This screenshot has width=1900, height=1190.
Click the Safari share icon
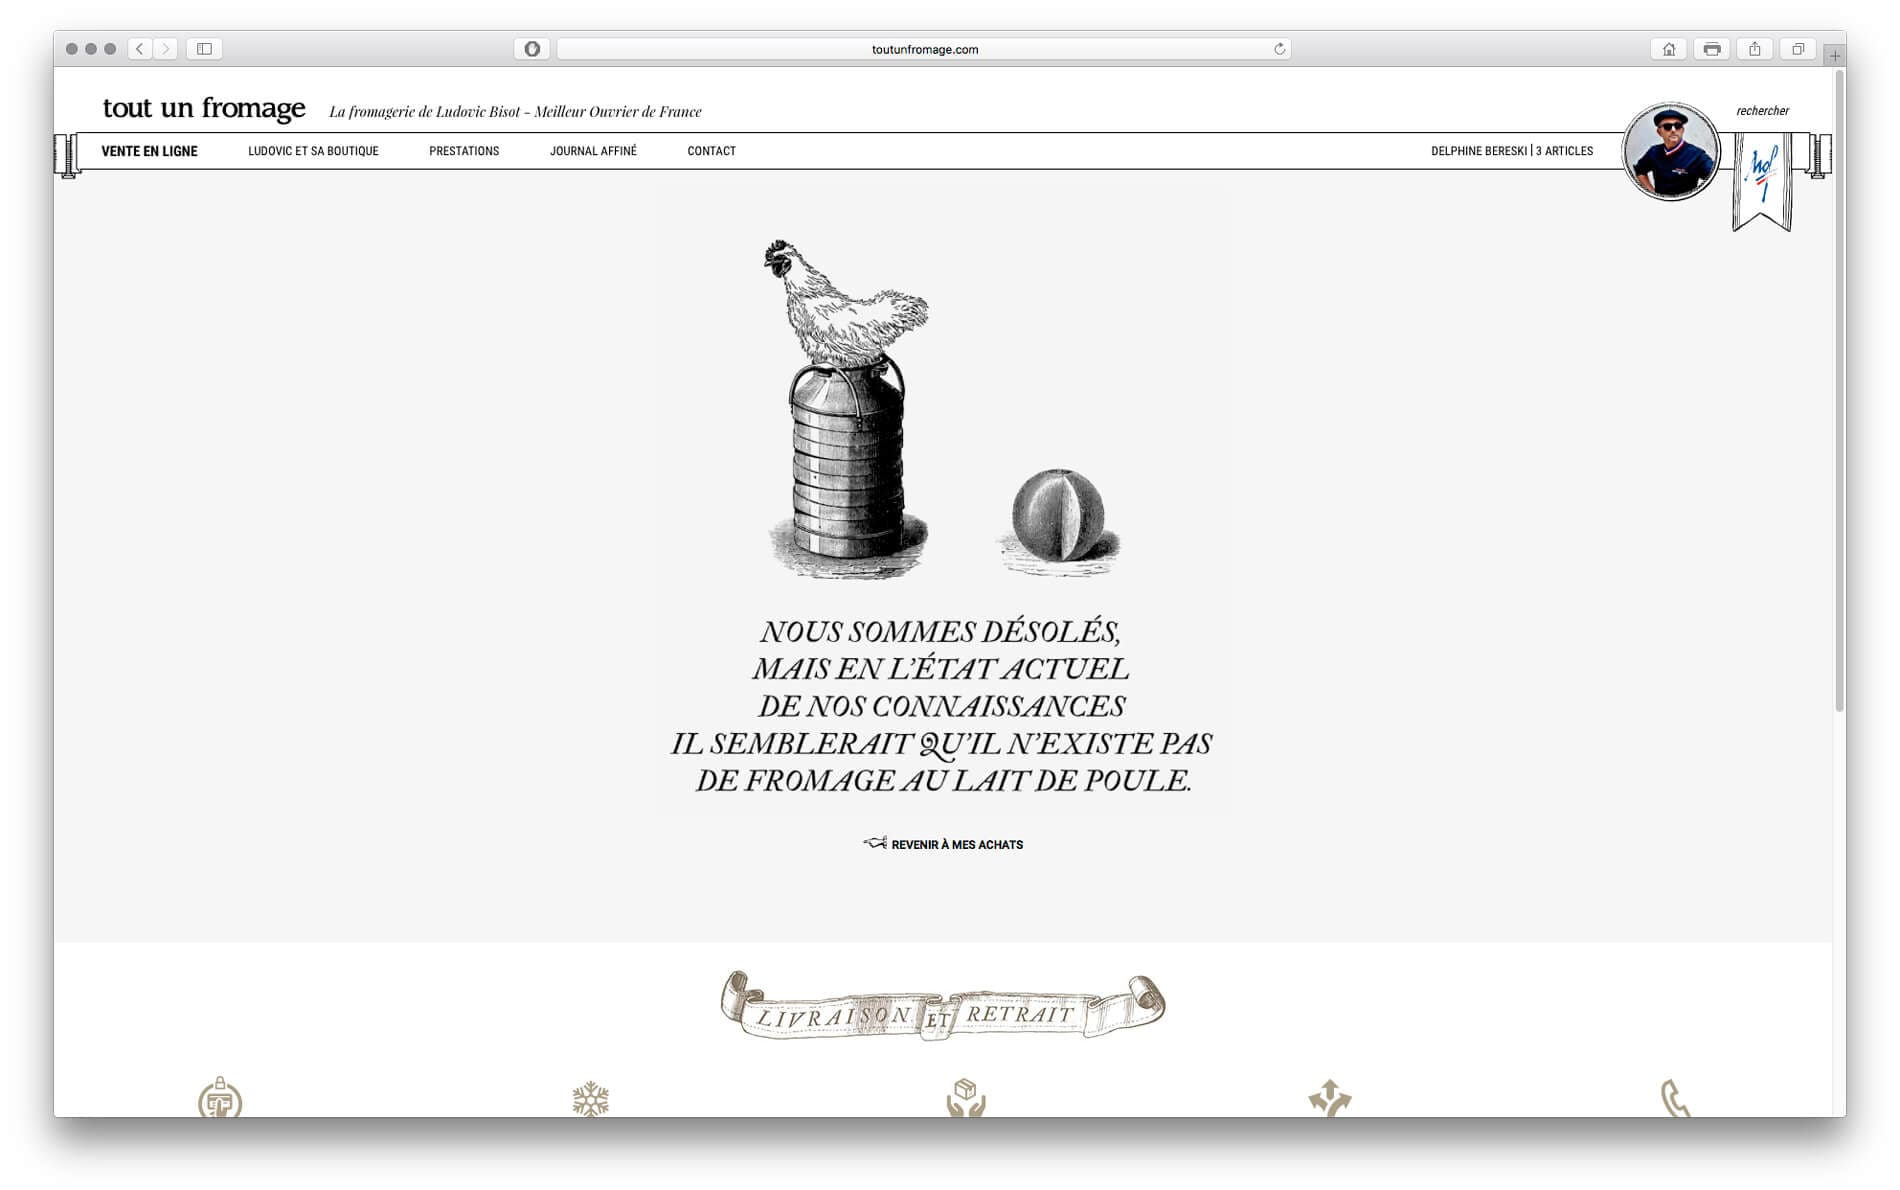1755,47
